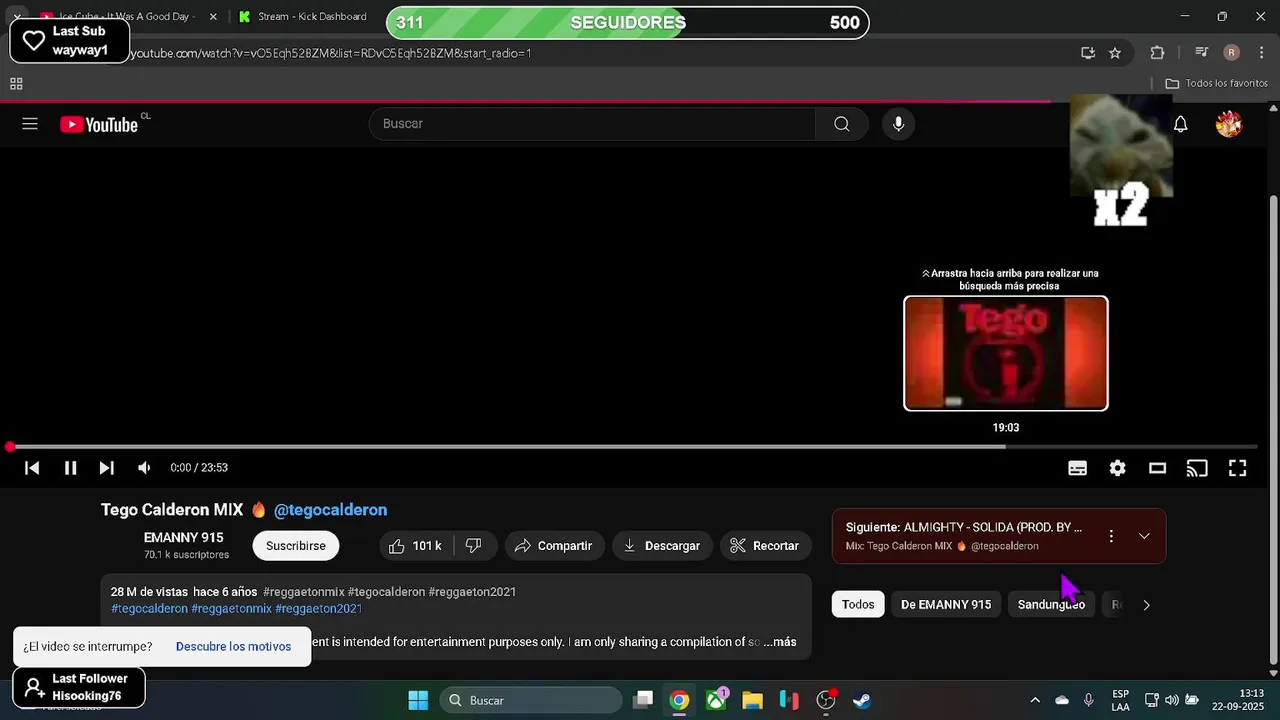Click the Tego preview thumbnail
1280x720 pixels.
point(1006,353)
